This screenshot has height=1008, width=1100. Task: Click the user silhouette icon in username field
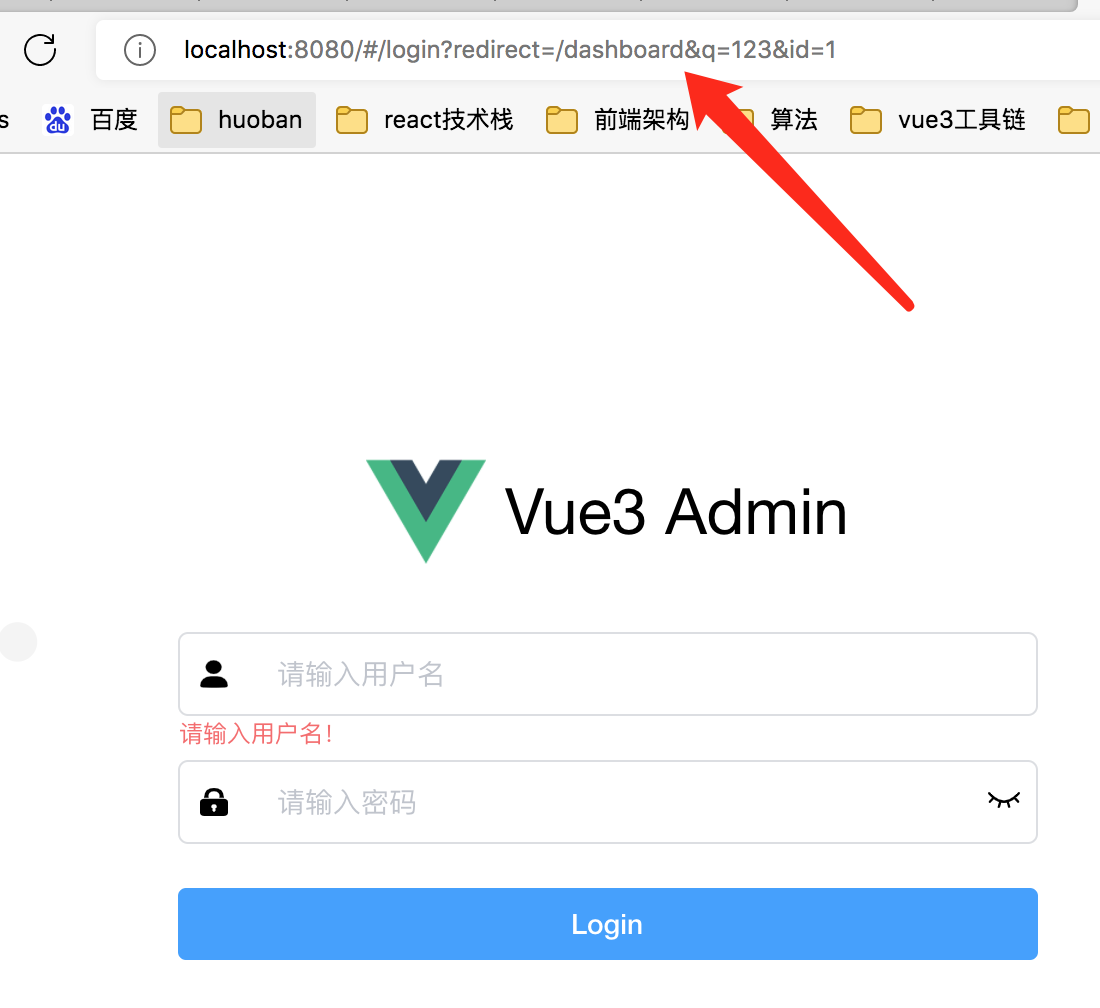(214, 674)
